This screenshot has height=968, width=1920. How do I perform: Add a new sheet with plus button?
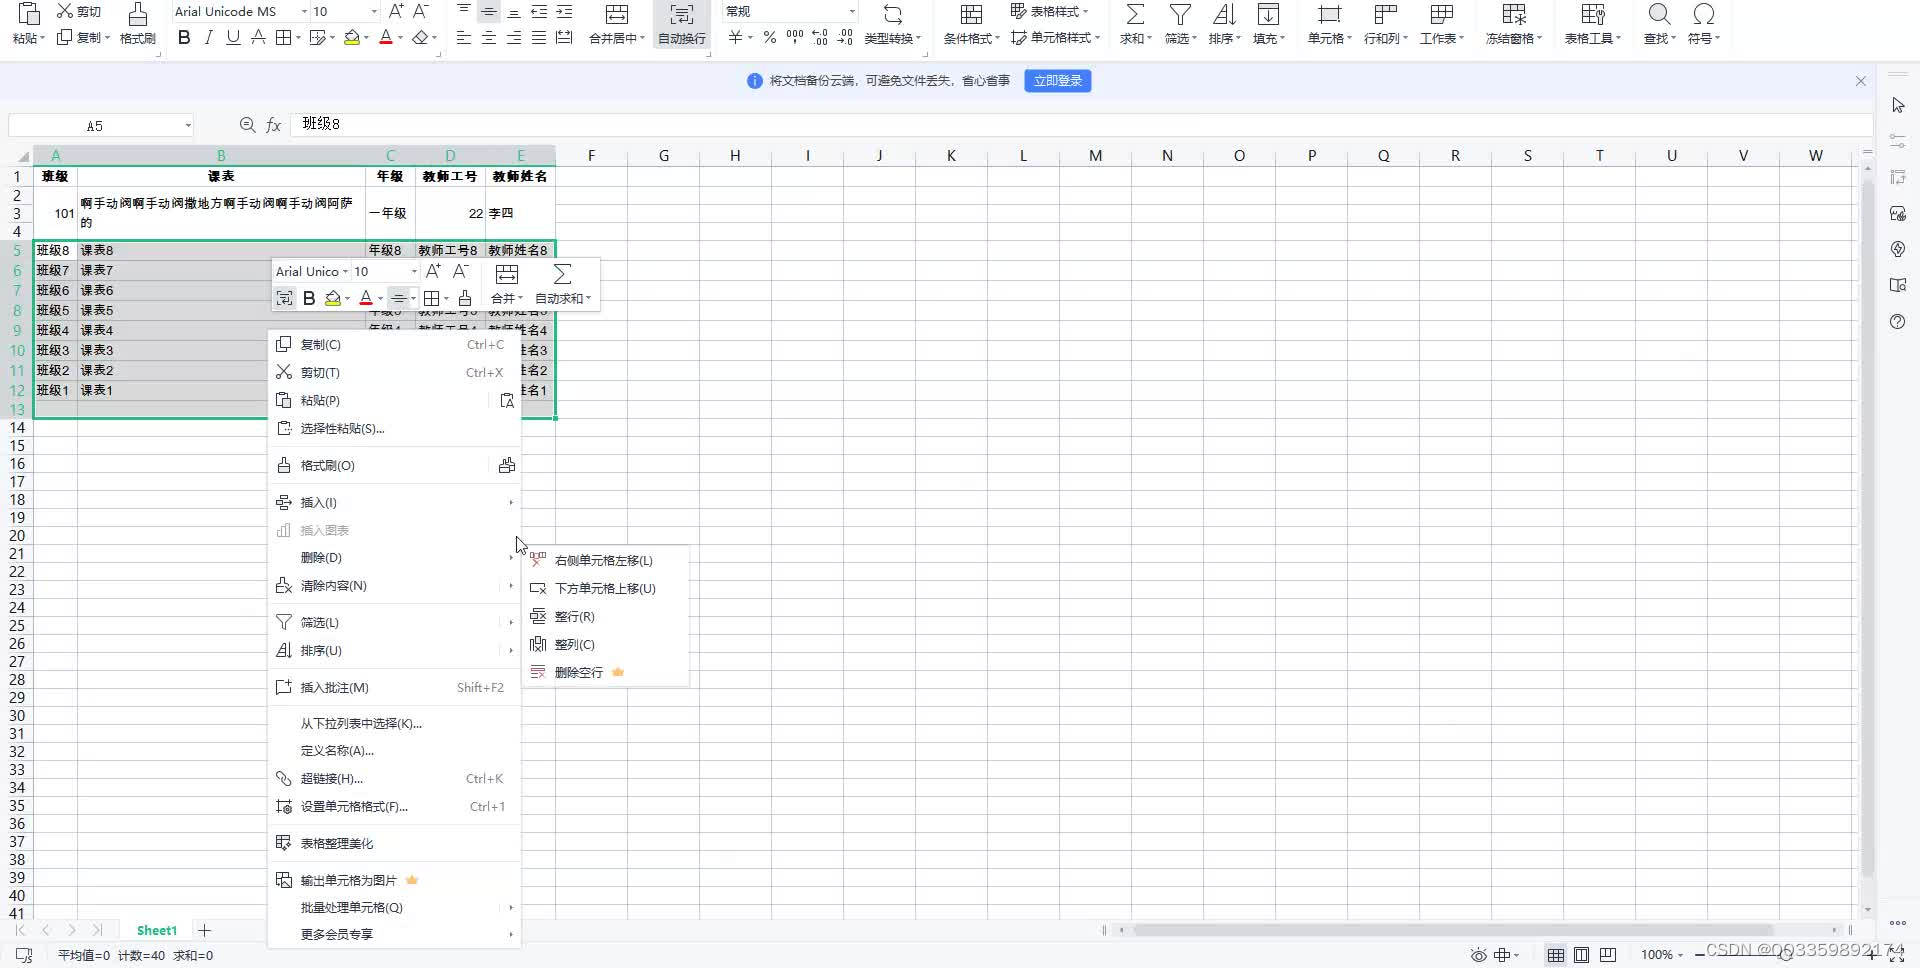(x=204, y=930)
